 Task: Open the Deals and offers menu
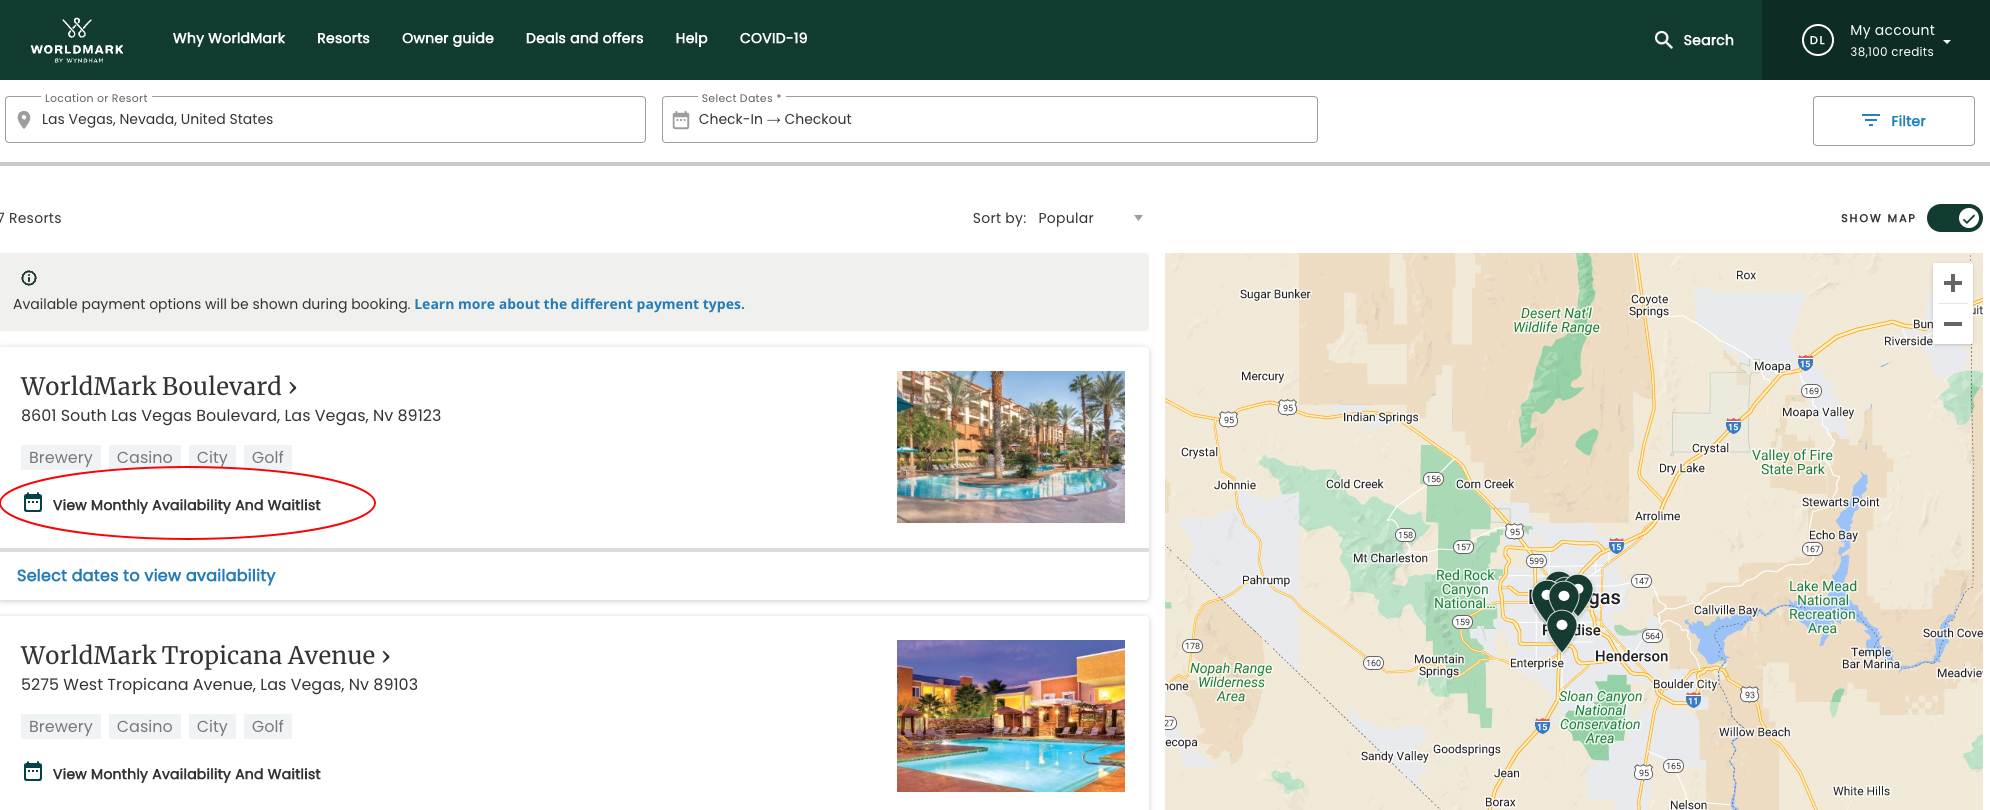pyautogui.click(x=585, y=38)
